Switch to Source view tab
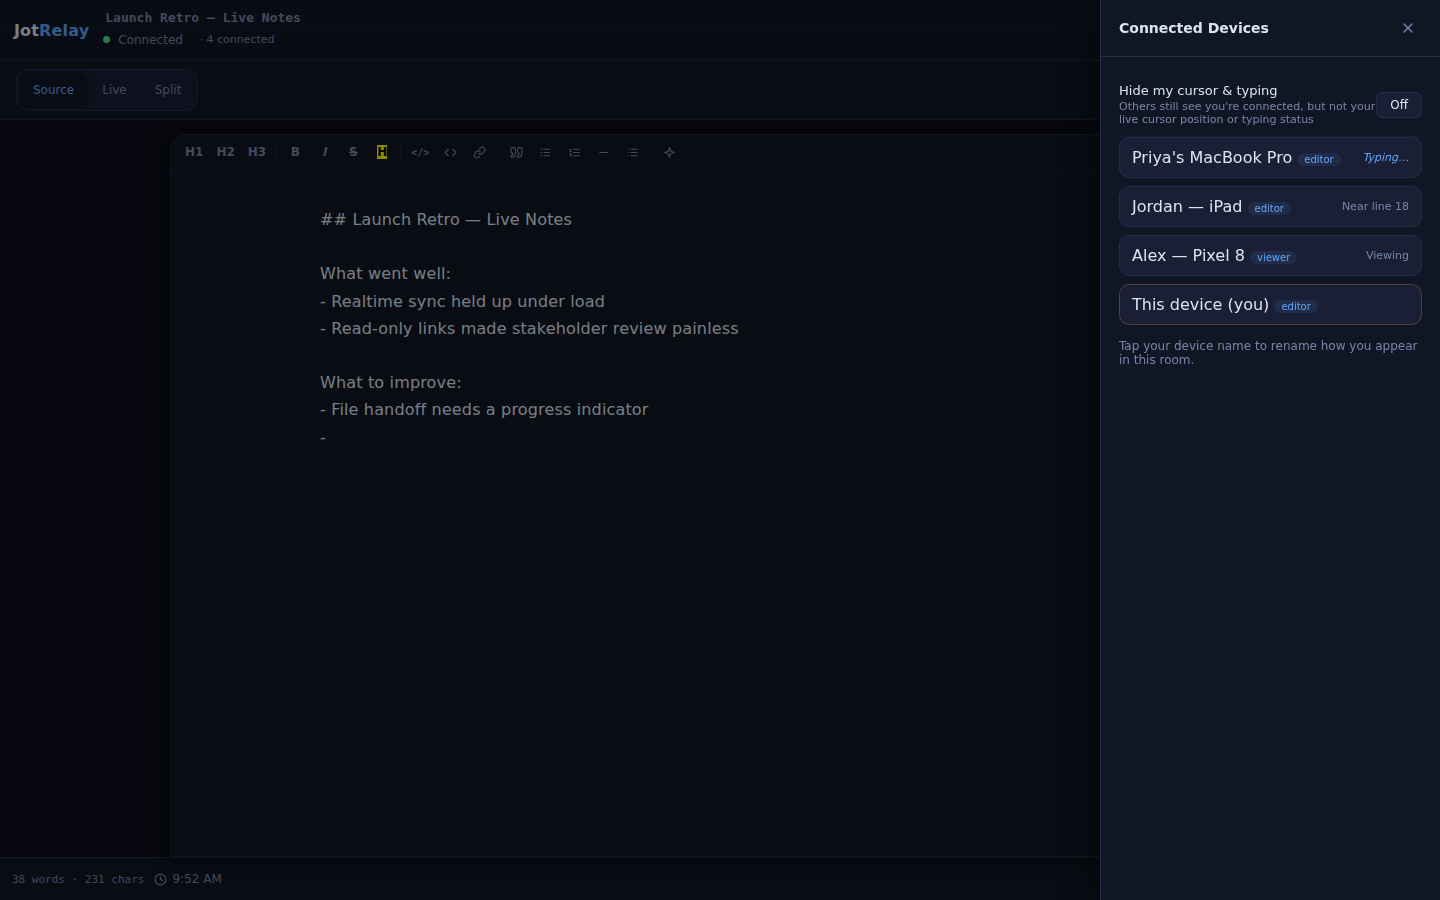 point(53,90)
